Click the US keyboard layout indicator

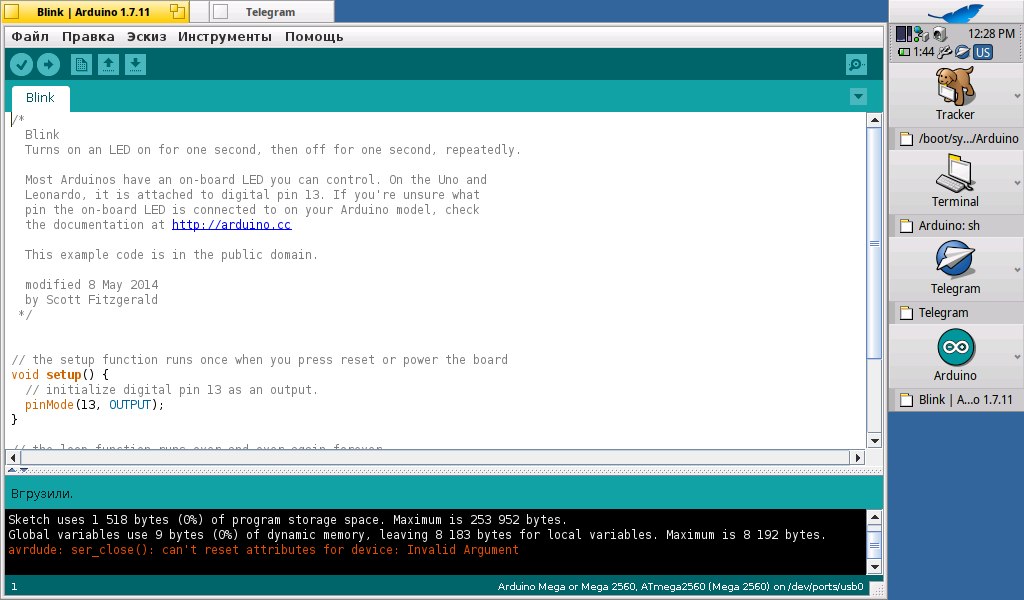(983, 52)
